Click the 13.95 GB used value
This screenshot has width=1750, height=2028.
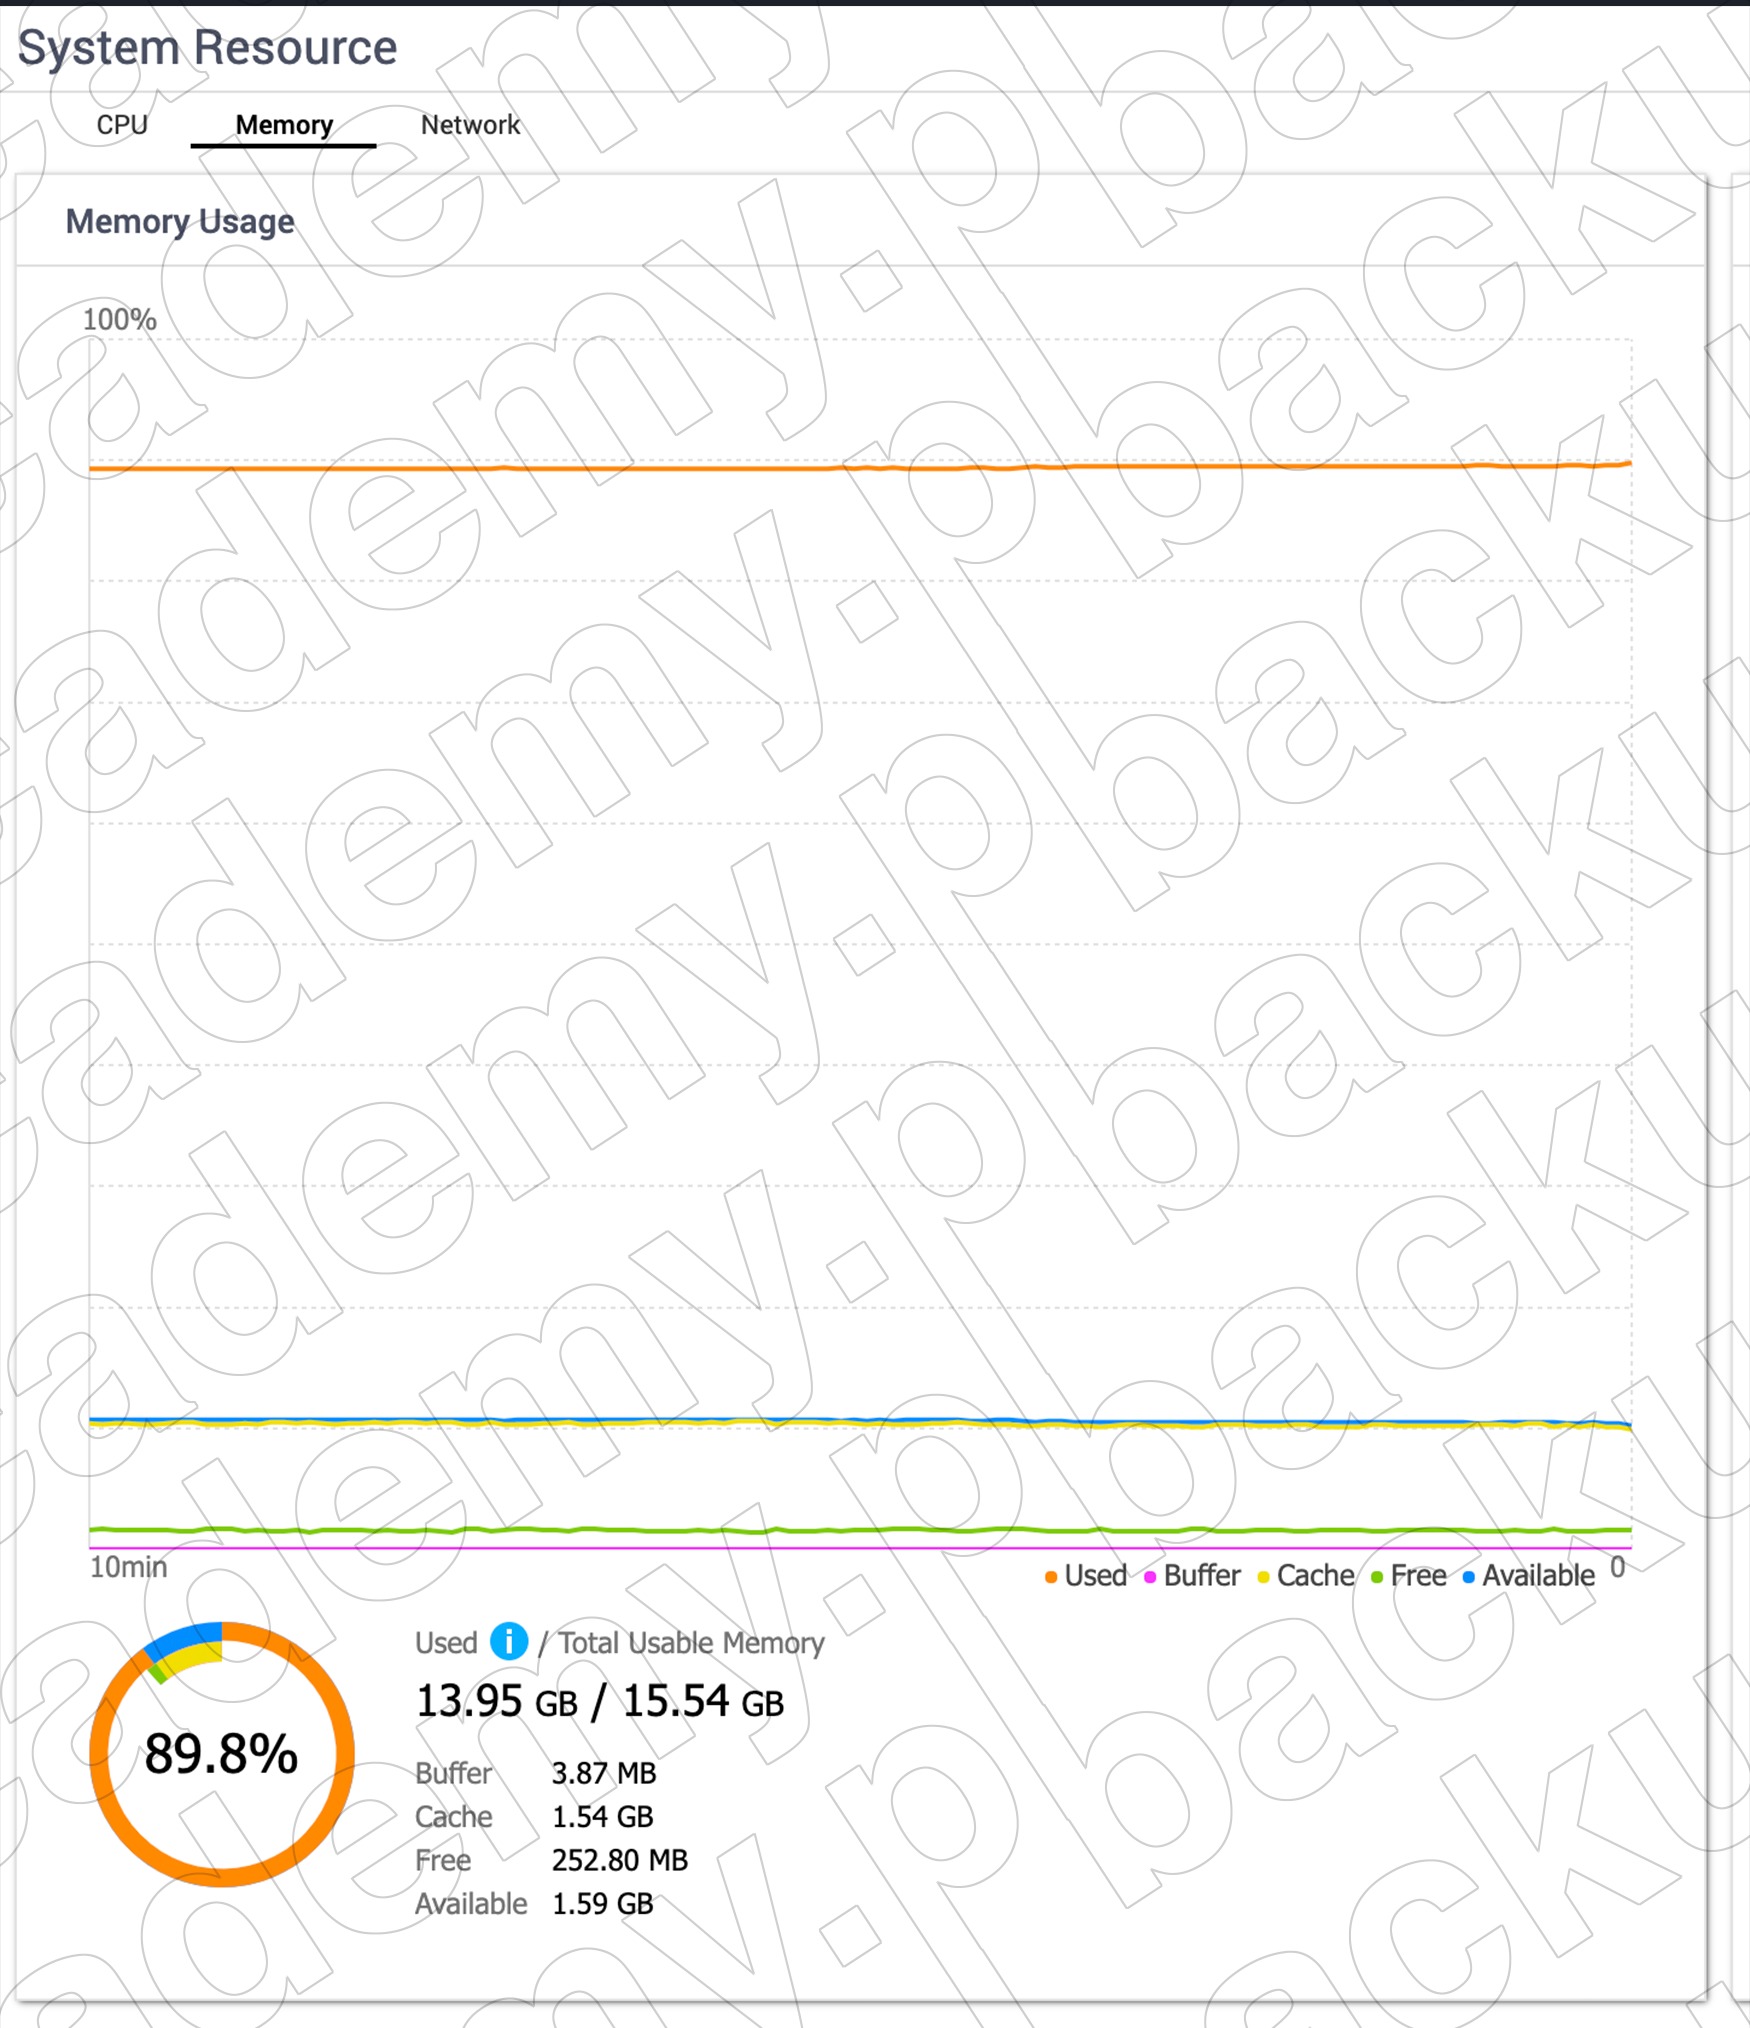point(497,1701)
